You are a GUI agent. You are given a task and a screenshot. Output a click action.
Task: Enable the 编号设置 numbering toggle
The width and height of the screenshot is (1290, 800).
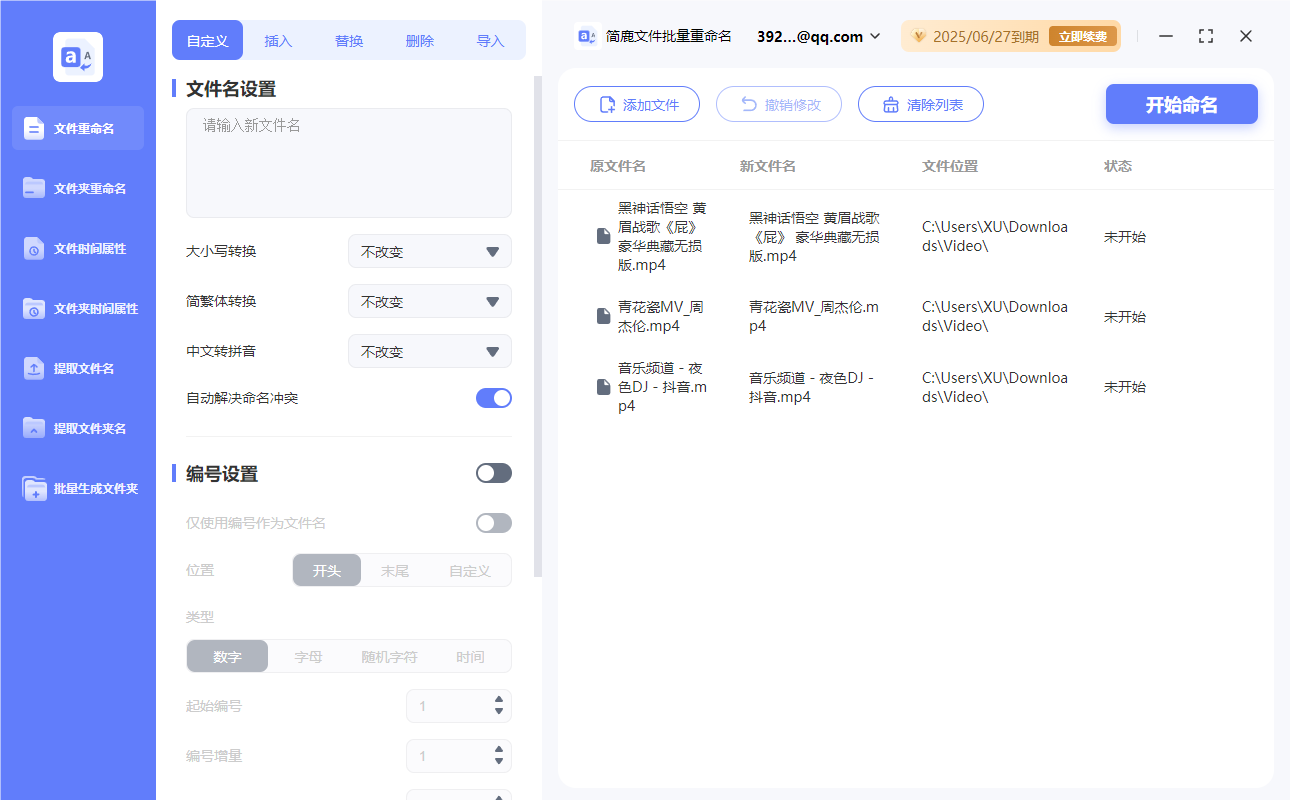click(x=493, y=472)
